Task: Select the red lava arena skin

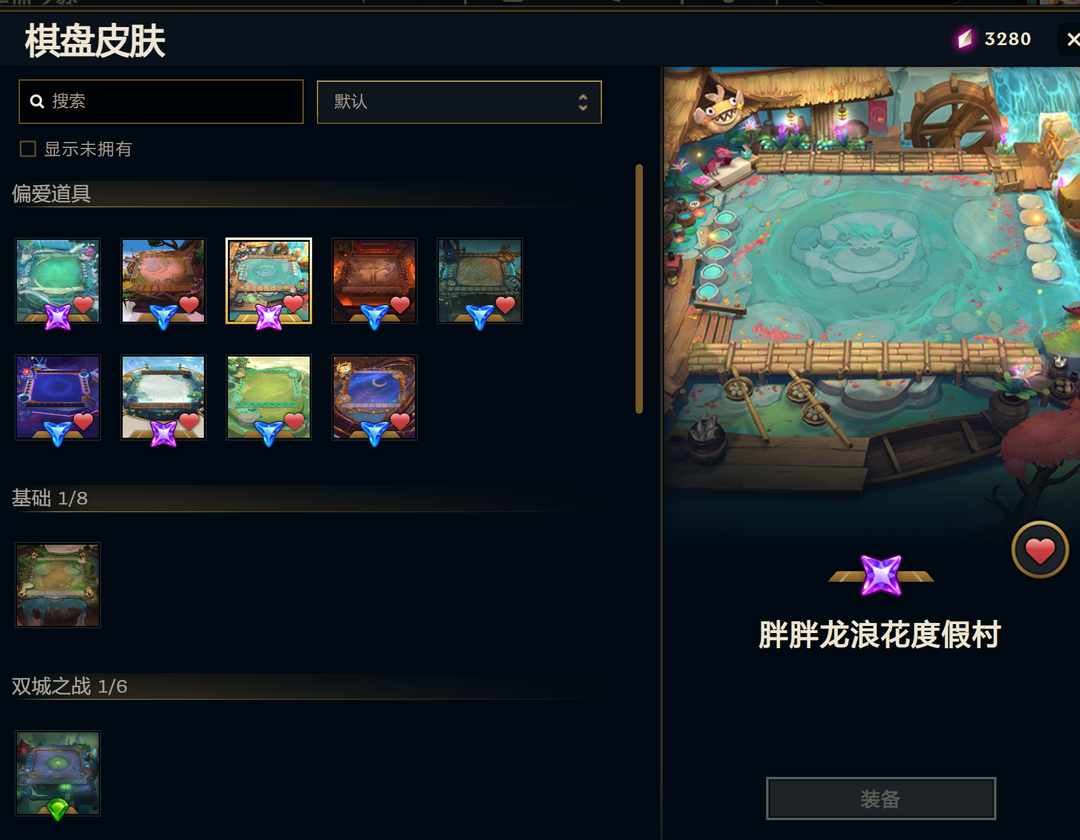Action: 374,281
